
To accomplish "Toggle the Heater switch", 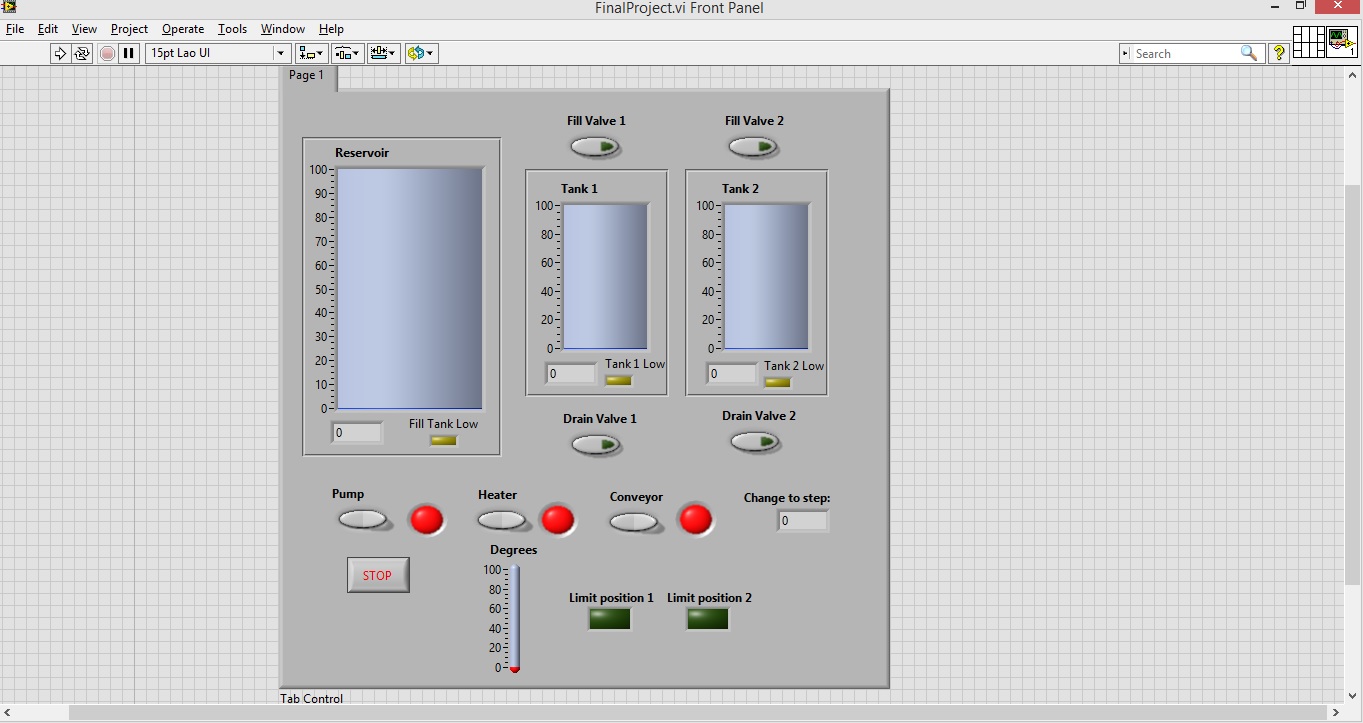I will coord(501,521).
